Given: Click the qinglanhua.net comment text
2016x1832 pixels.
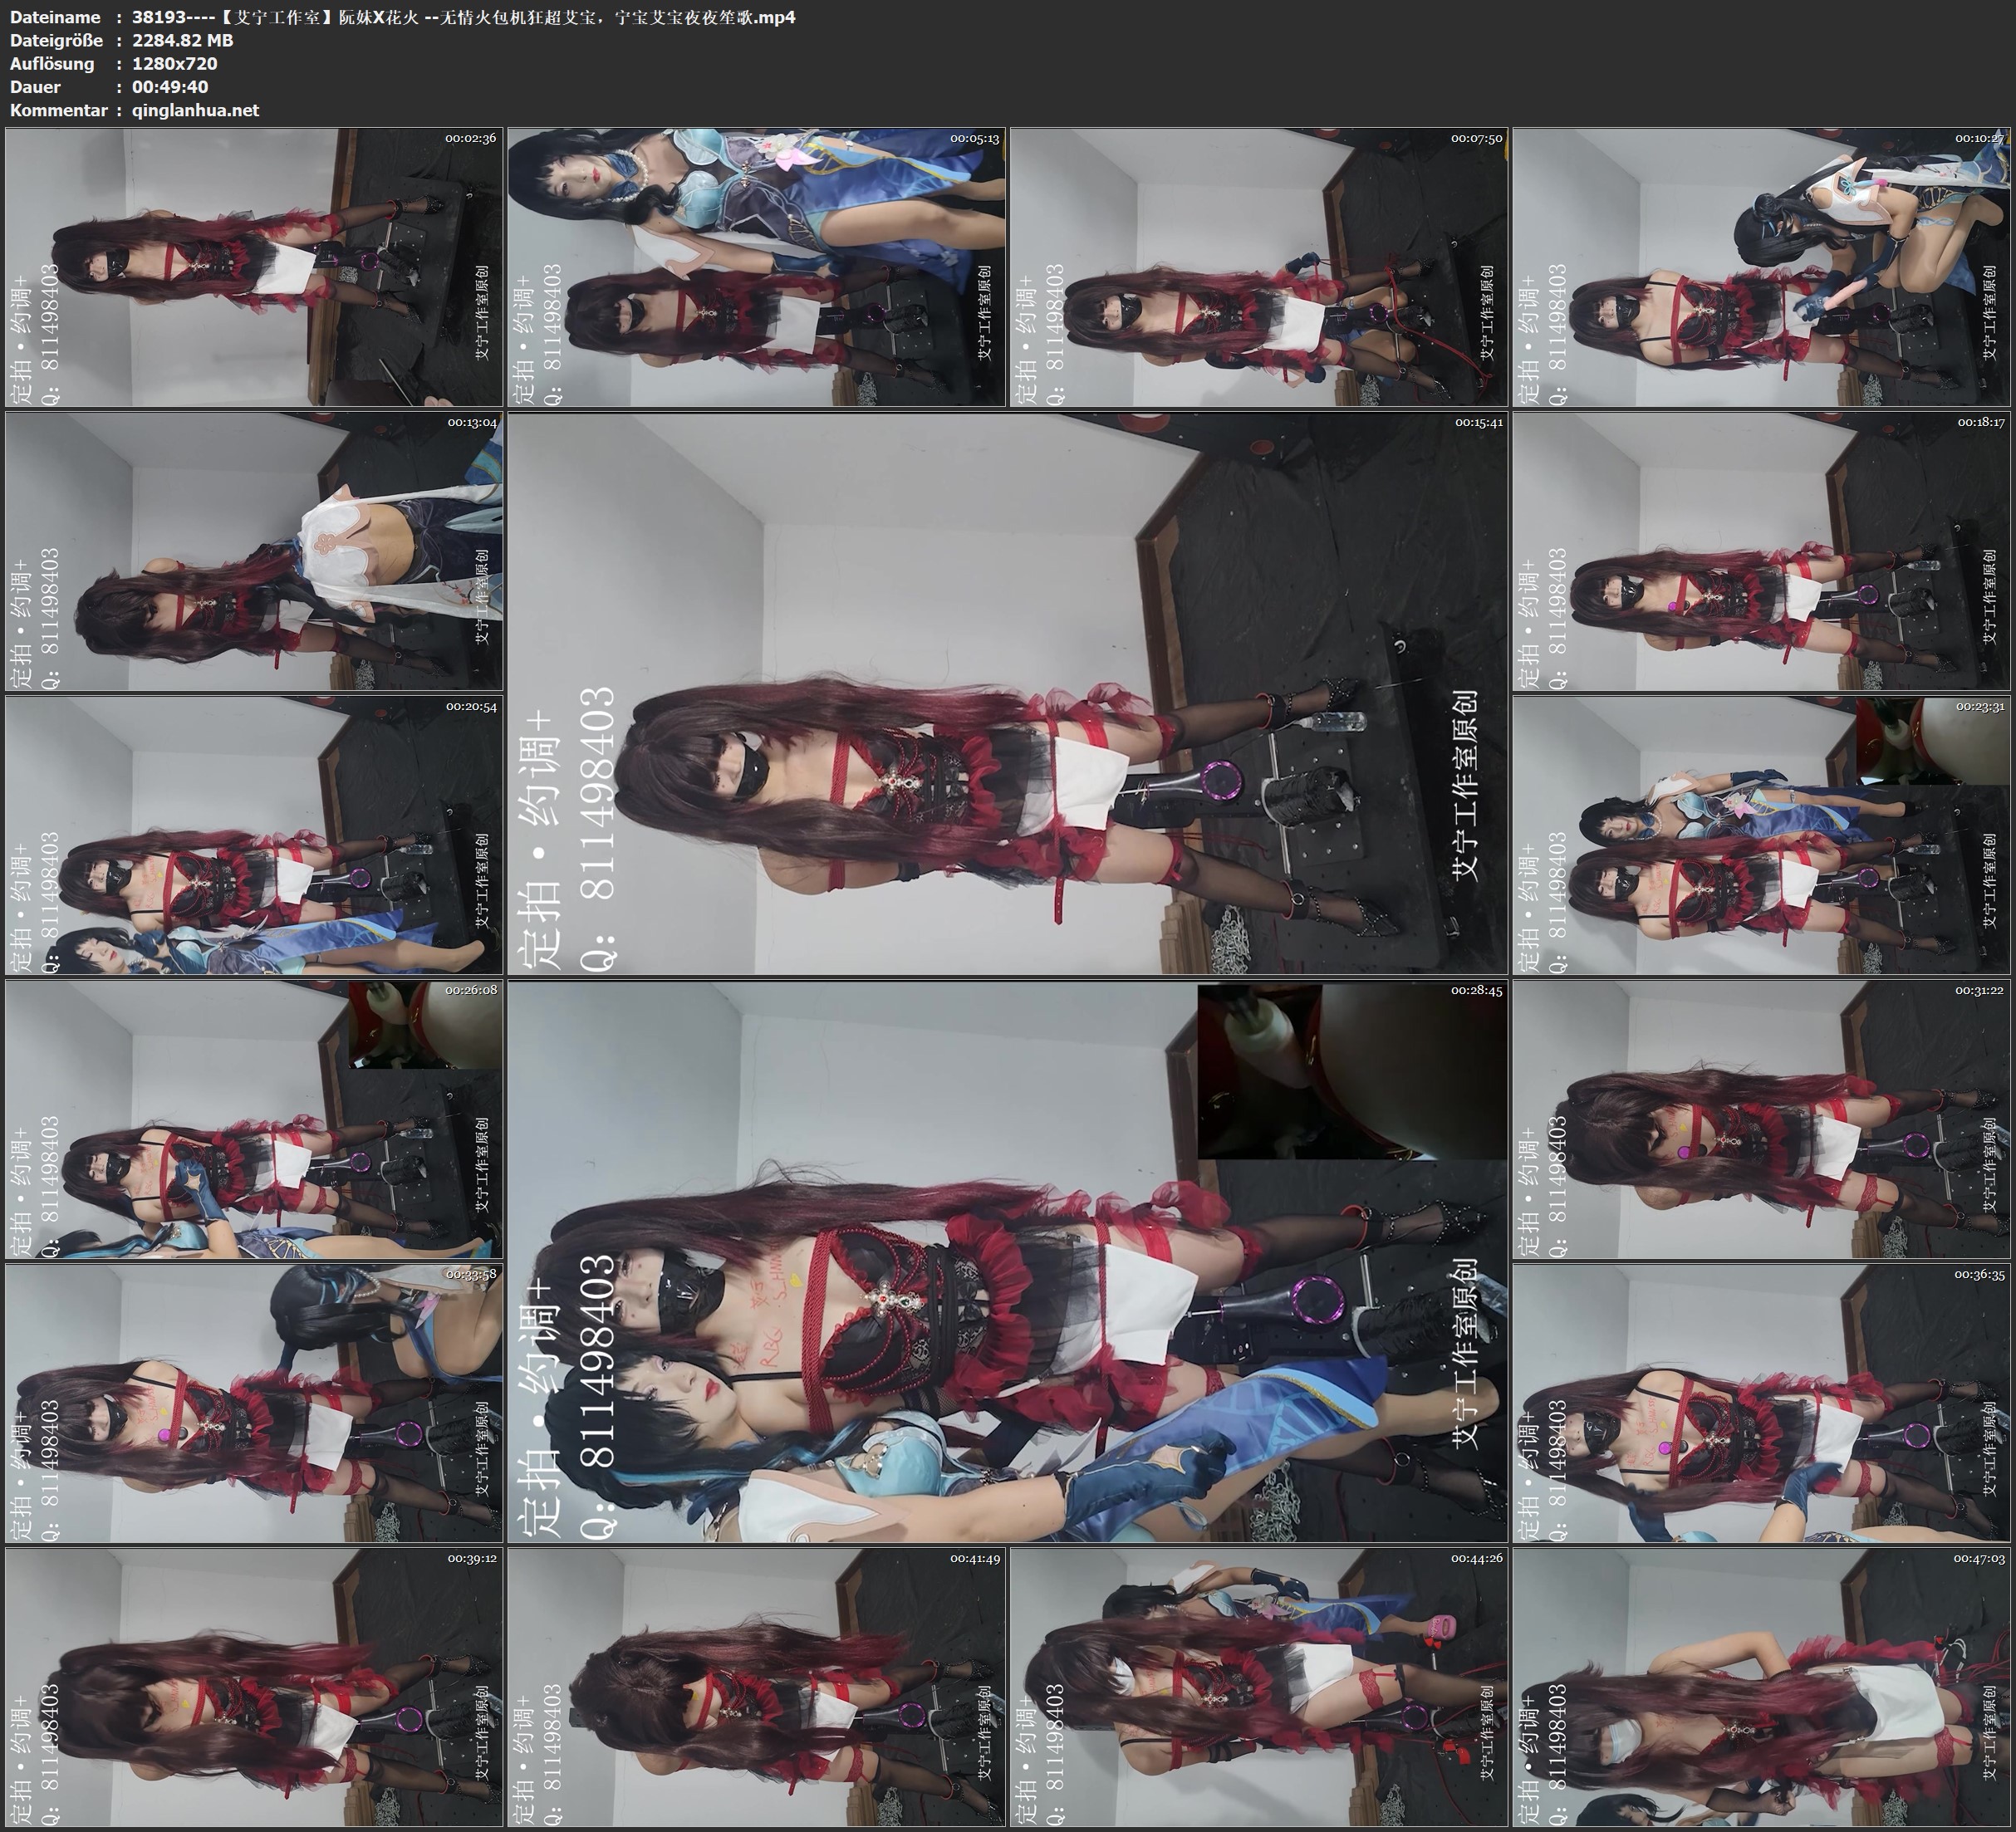Looking at the screenshot, I should (x=195, y=110).
